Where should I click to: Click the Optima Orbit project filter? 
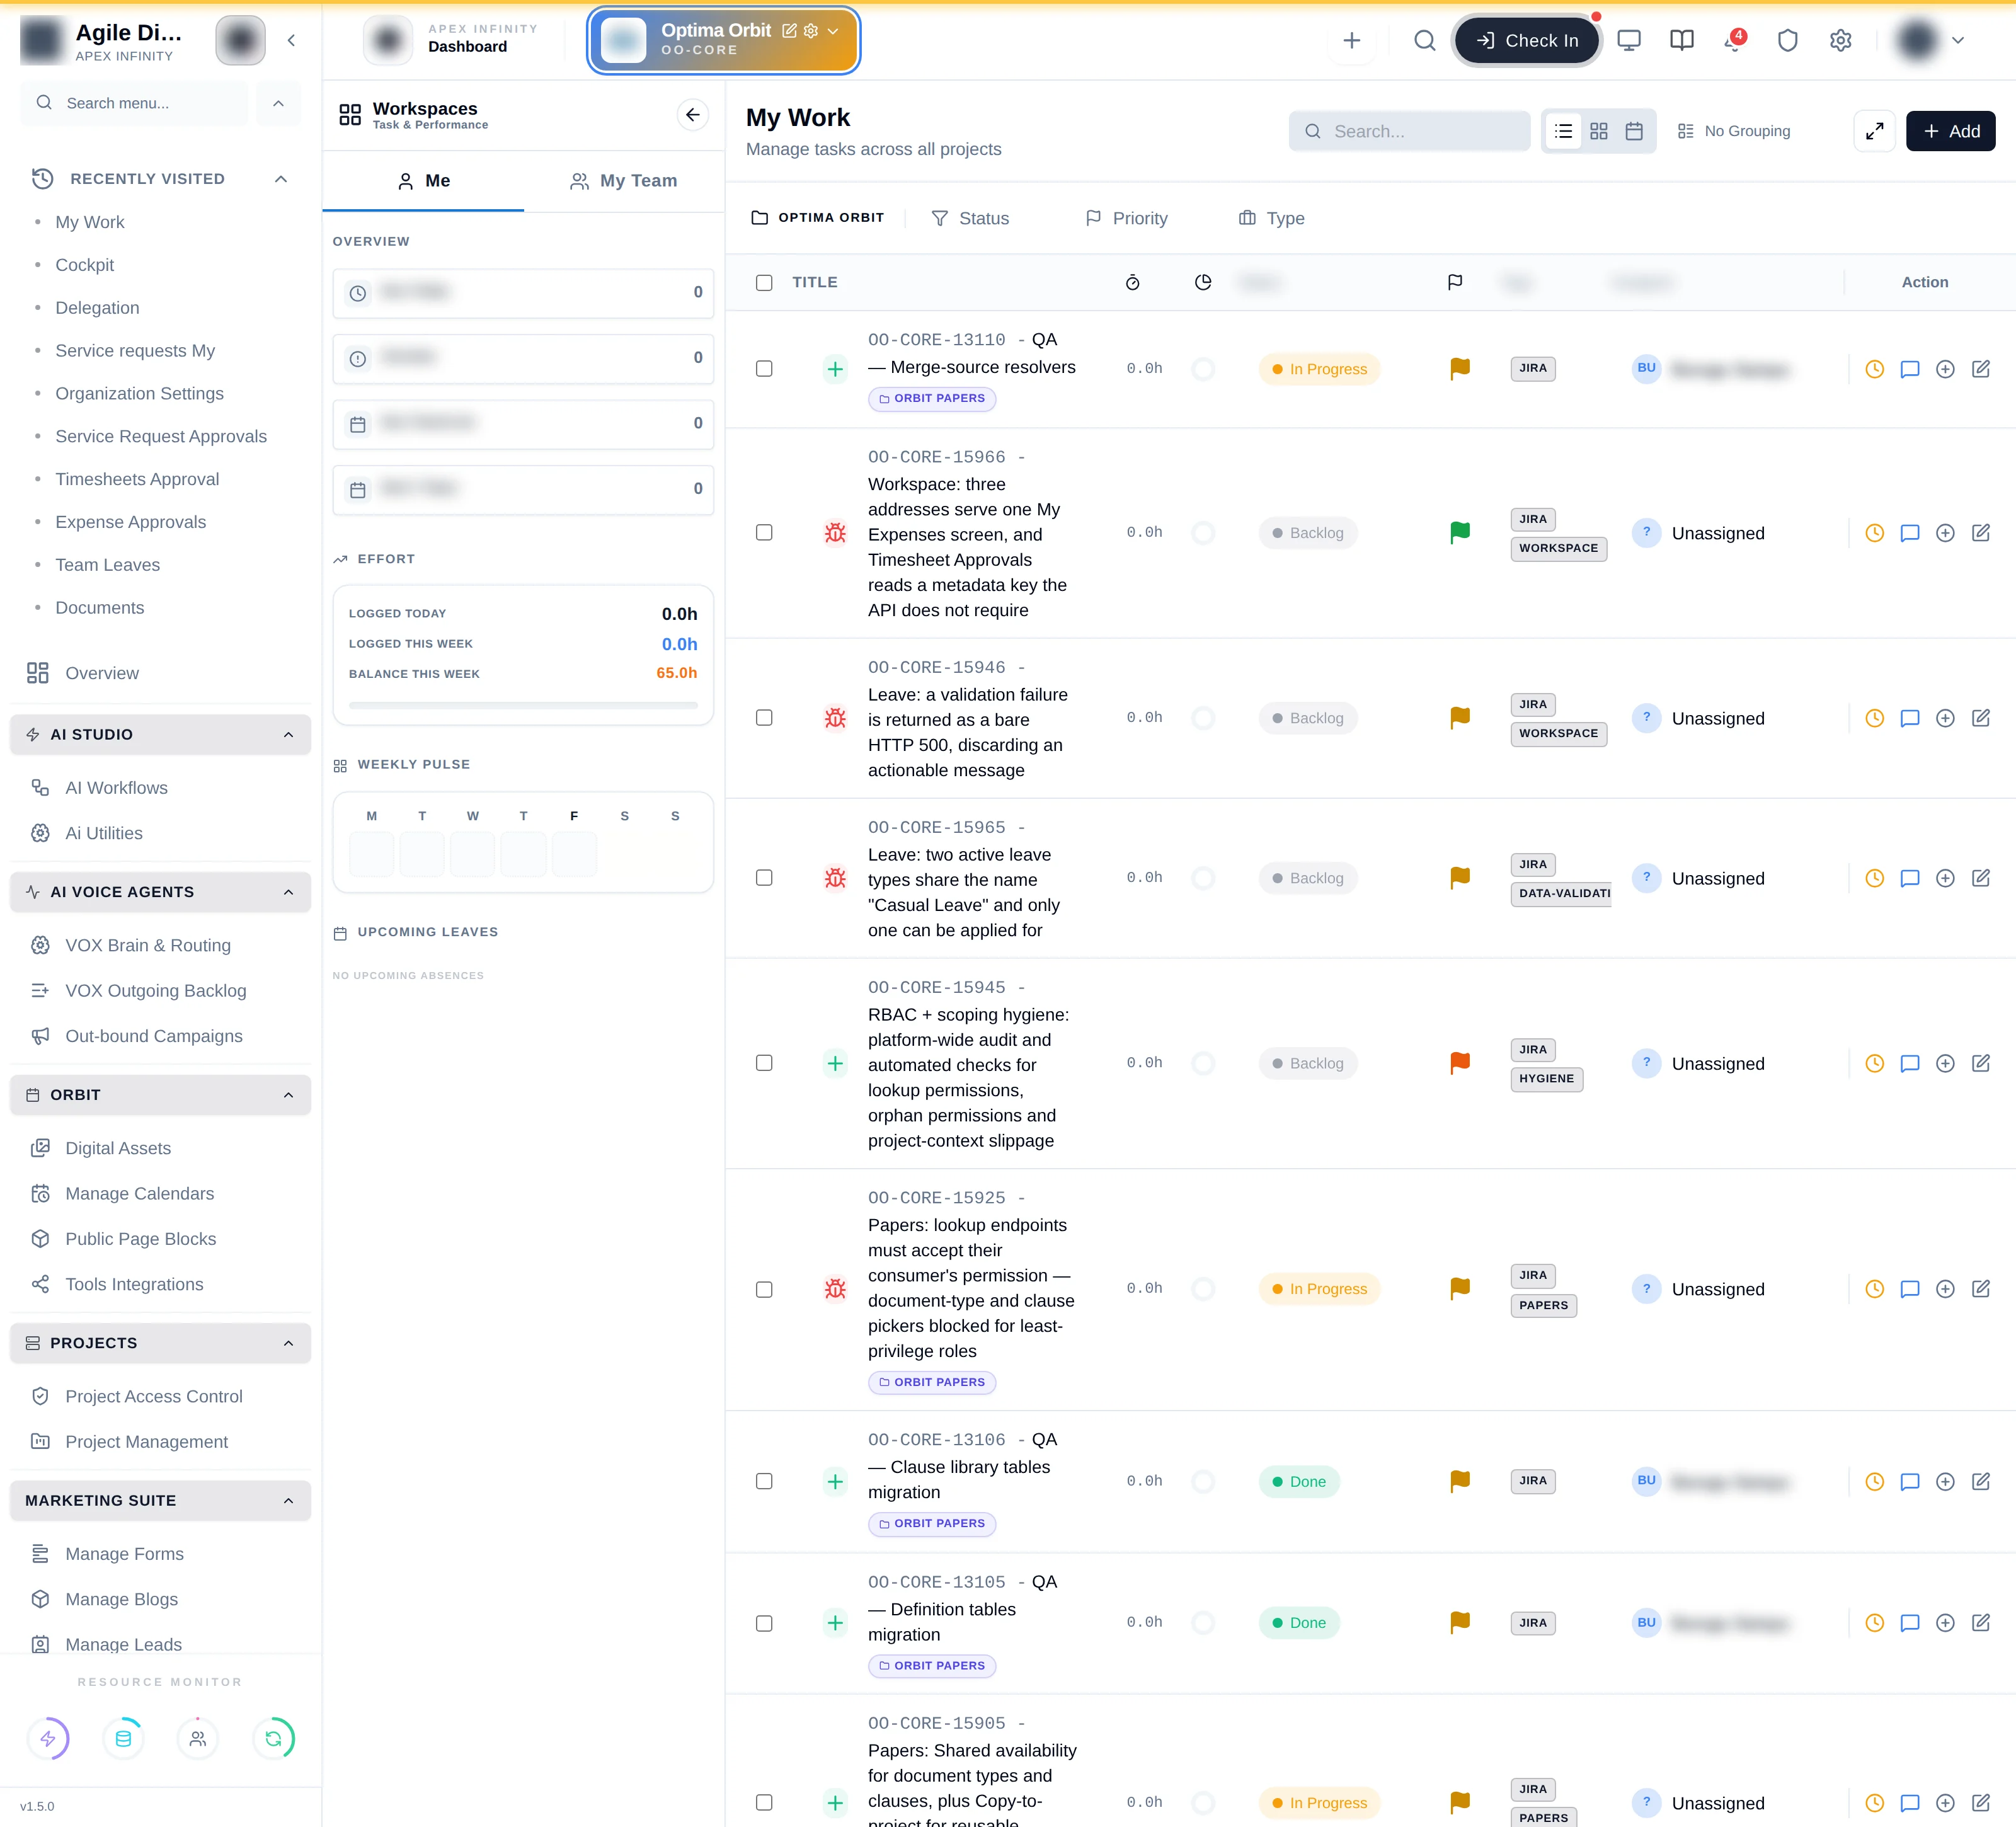coord(817,217)
